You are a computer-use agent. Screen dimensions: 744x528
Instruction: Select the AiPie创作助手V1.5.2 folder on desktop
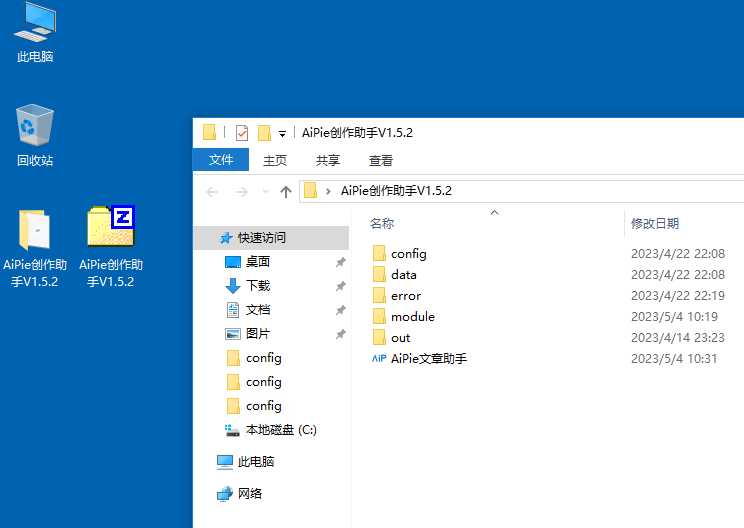[x=35, y=248]
